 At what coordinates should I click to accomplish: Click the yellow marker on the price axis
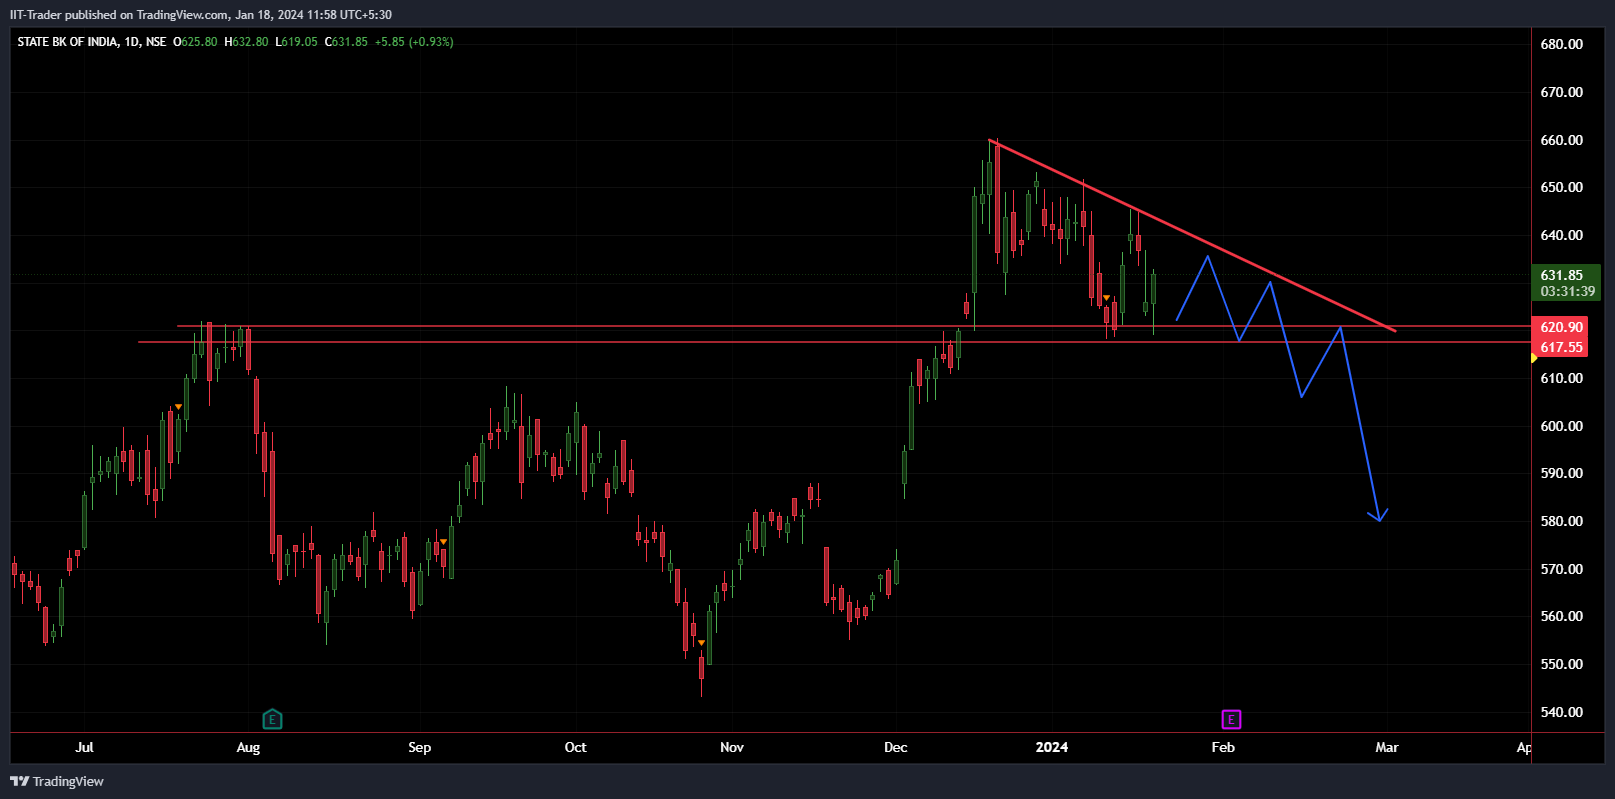1535,357
